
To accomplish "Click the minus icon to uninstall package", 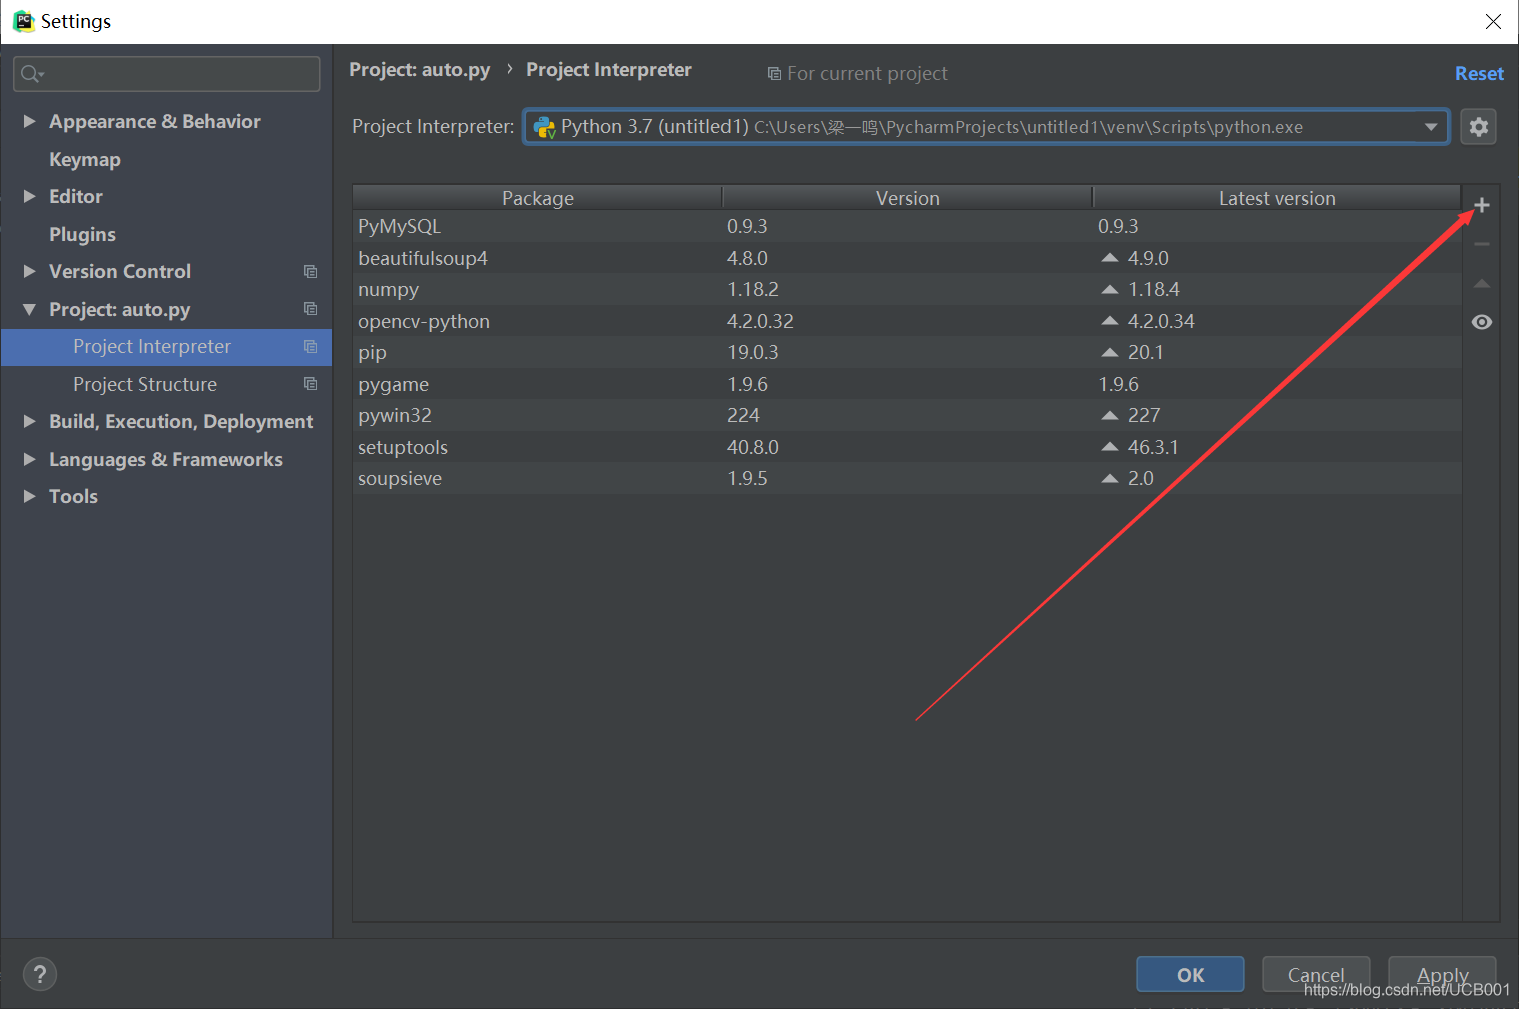I will click(1482, 244).
